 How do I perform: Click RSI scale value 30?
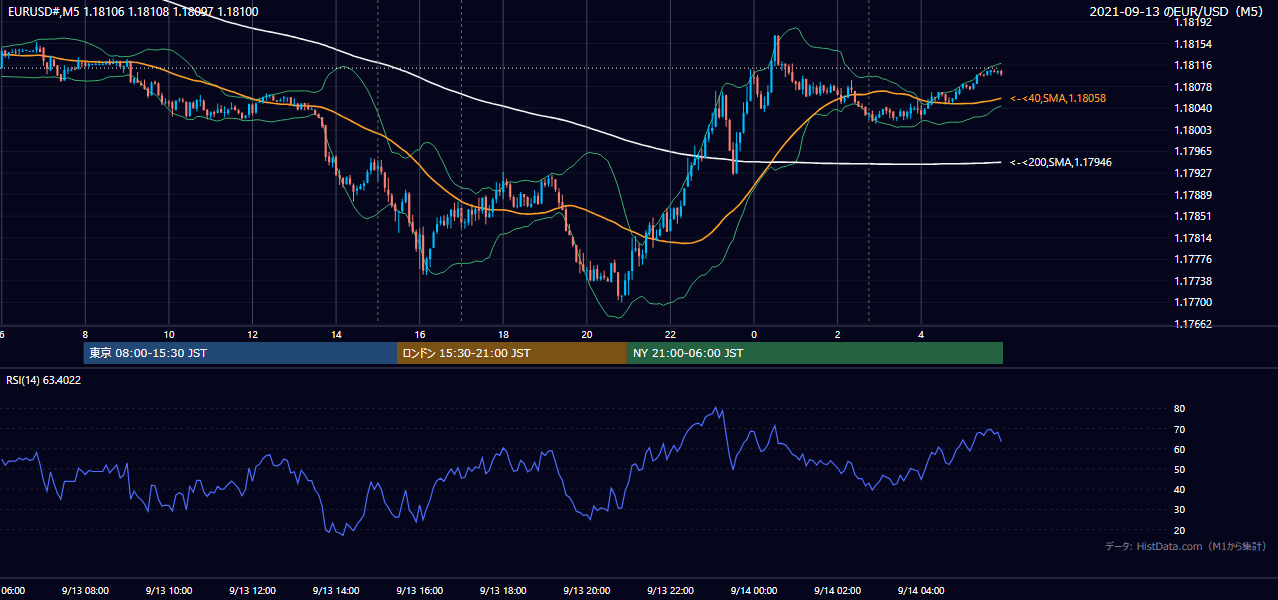tap(1179, 510)
